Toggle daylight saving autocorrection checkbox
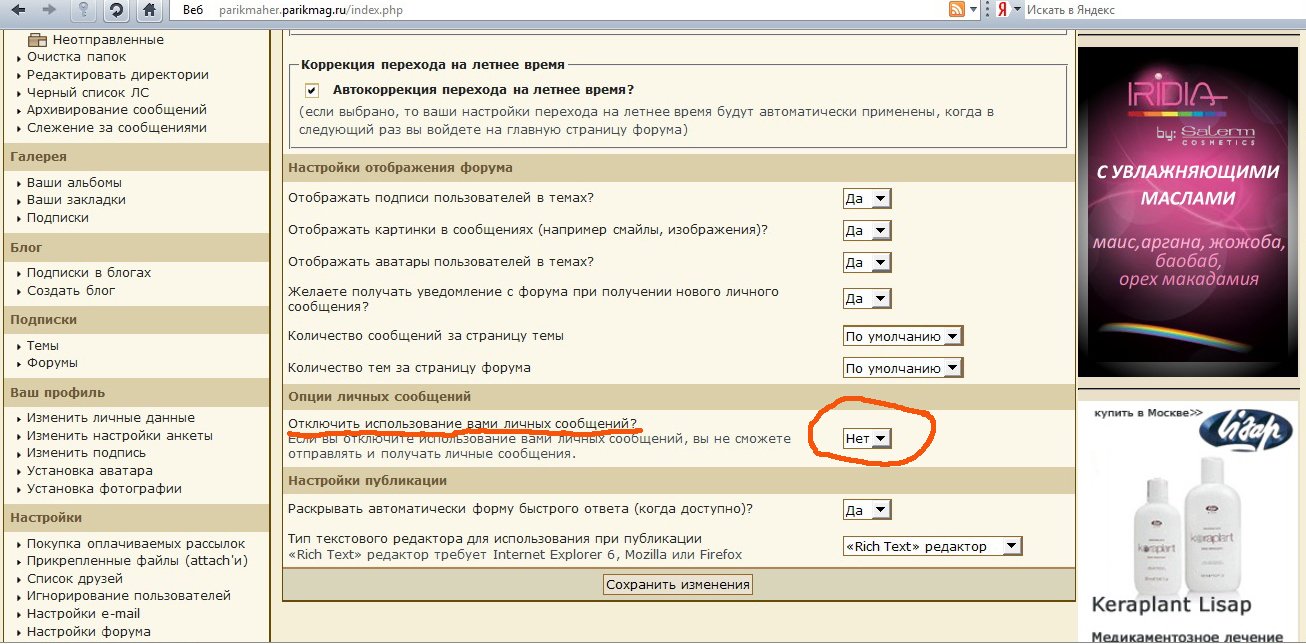1306x644 pixels. click(x=312, y=89)
